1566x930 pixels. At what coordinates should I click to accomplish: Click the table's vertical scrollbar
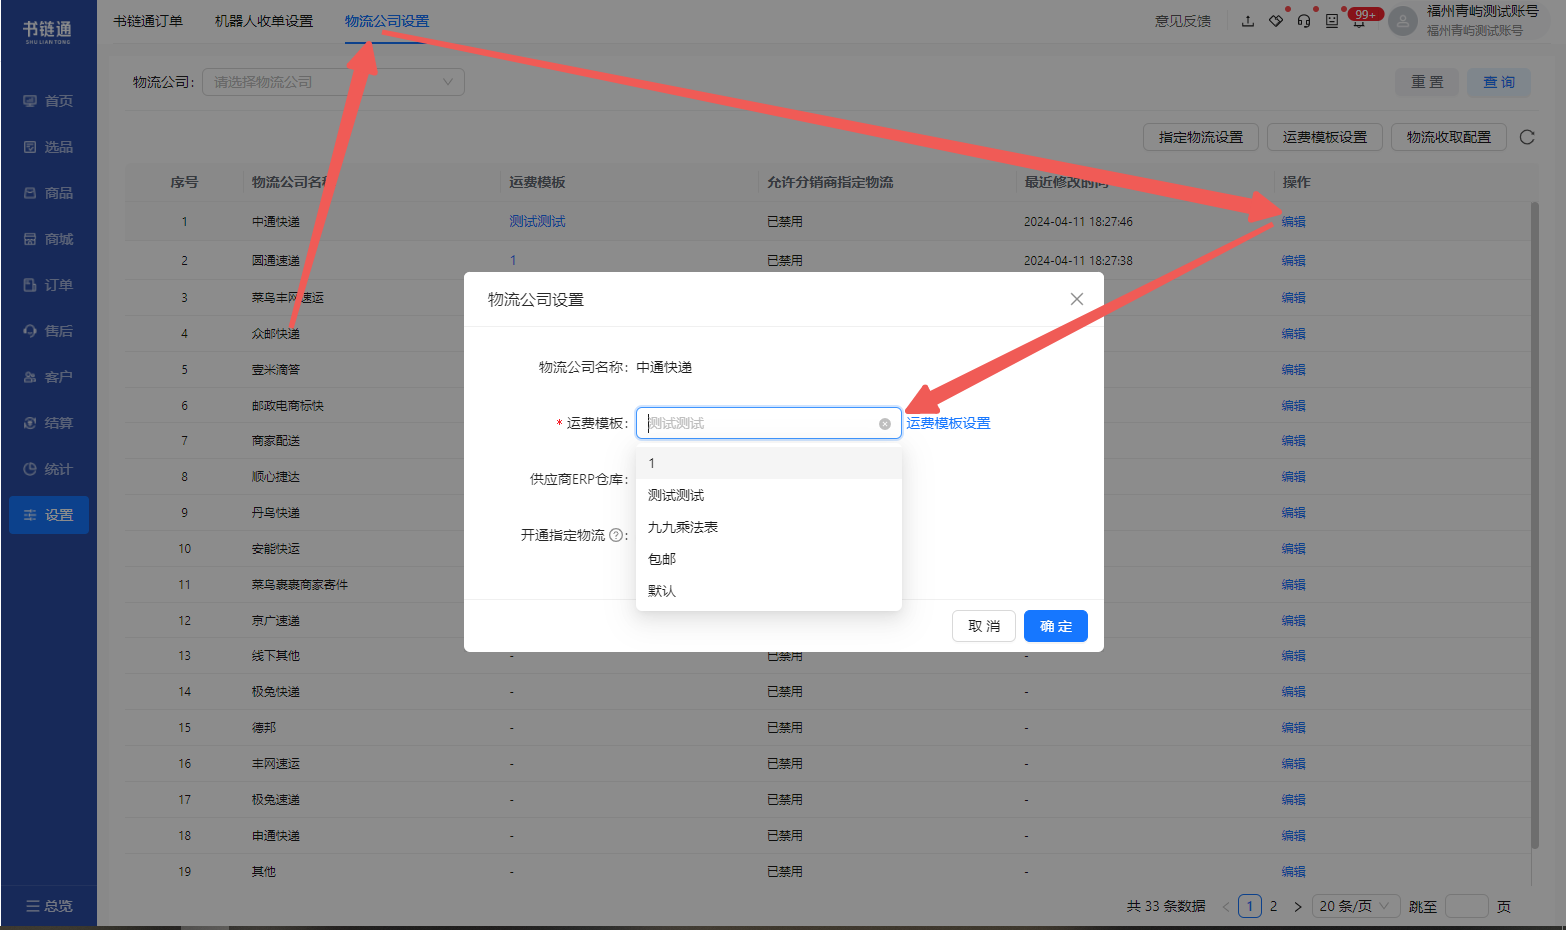pyautogui.click(x=1535, y=525)
